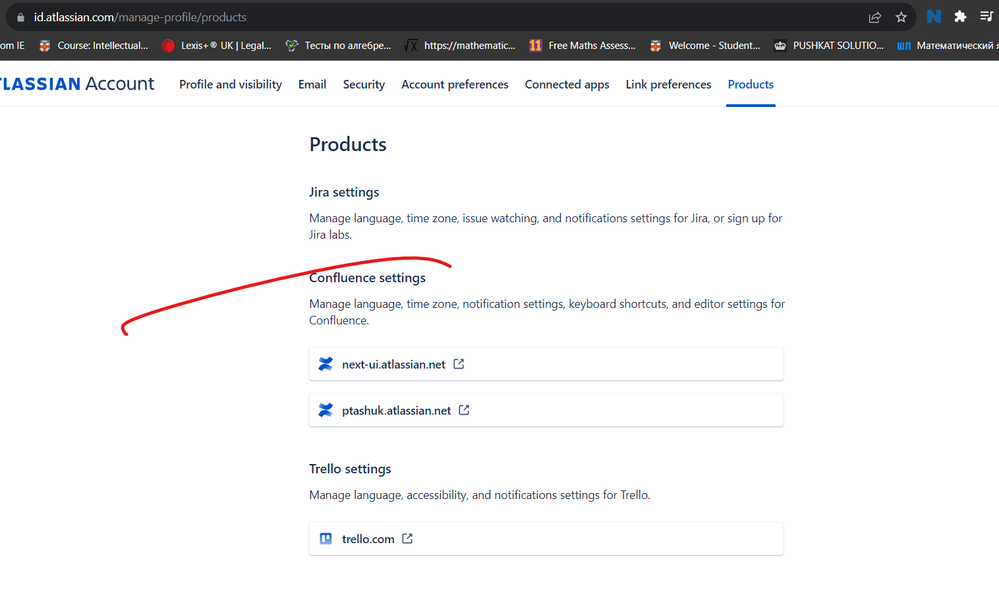Image resolution: width=999 pixels, height=600 pixels.
Task: Bookmark this page with star icon
Action: [x=901, y=17]
